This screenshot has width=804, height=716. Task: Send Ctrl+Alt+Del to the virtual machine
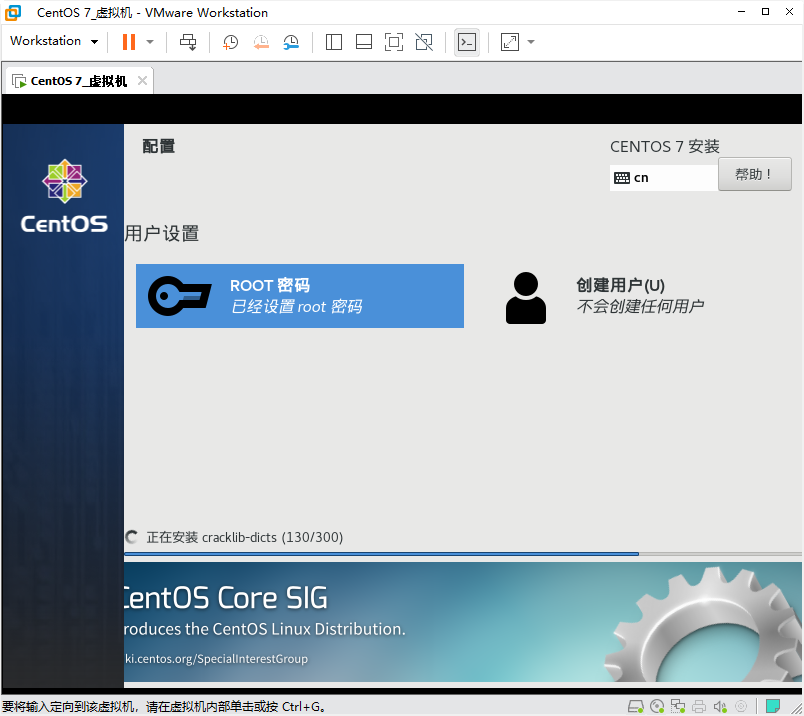point(188,42)
